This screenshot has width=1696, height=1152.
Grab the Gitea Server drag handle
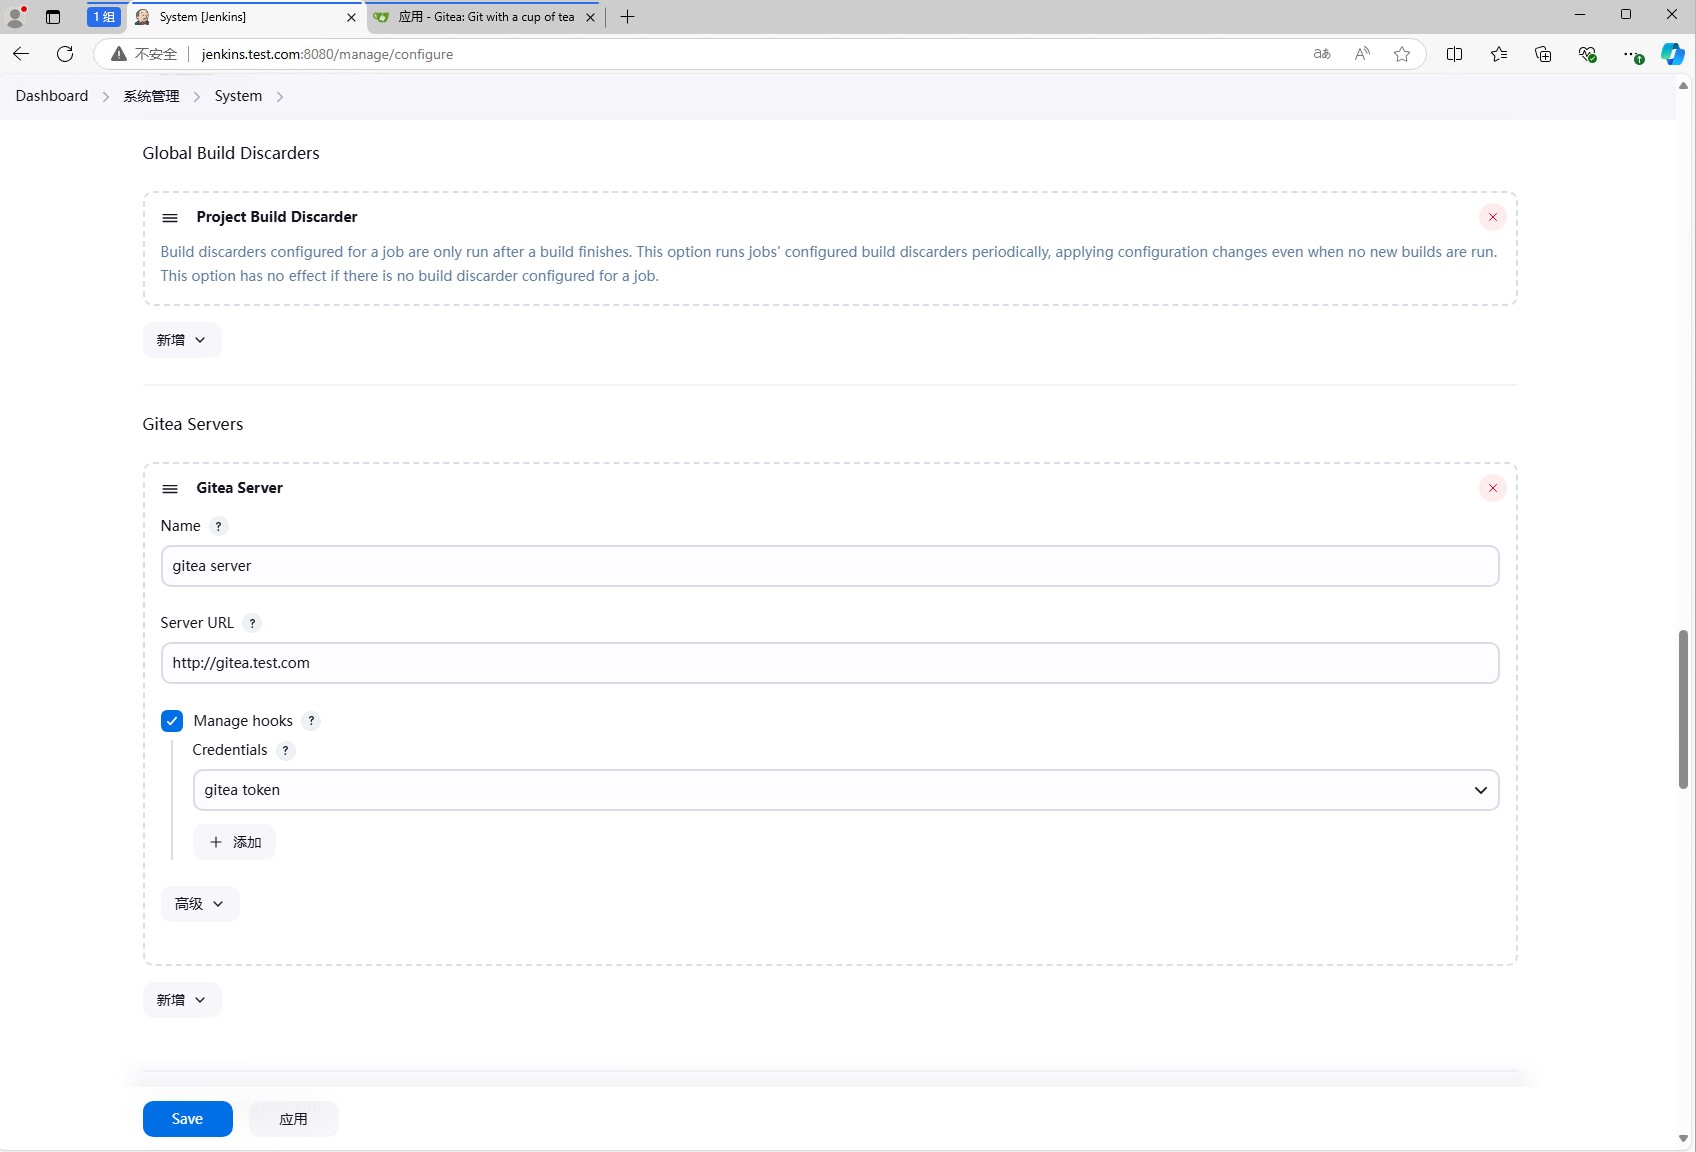[170, 489]
